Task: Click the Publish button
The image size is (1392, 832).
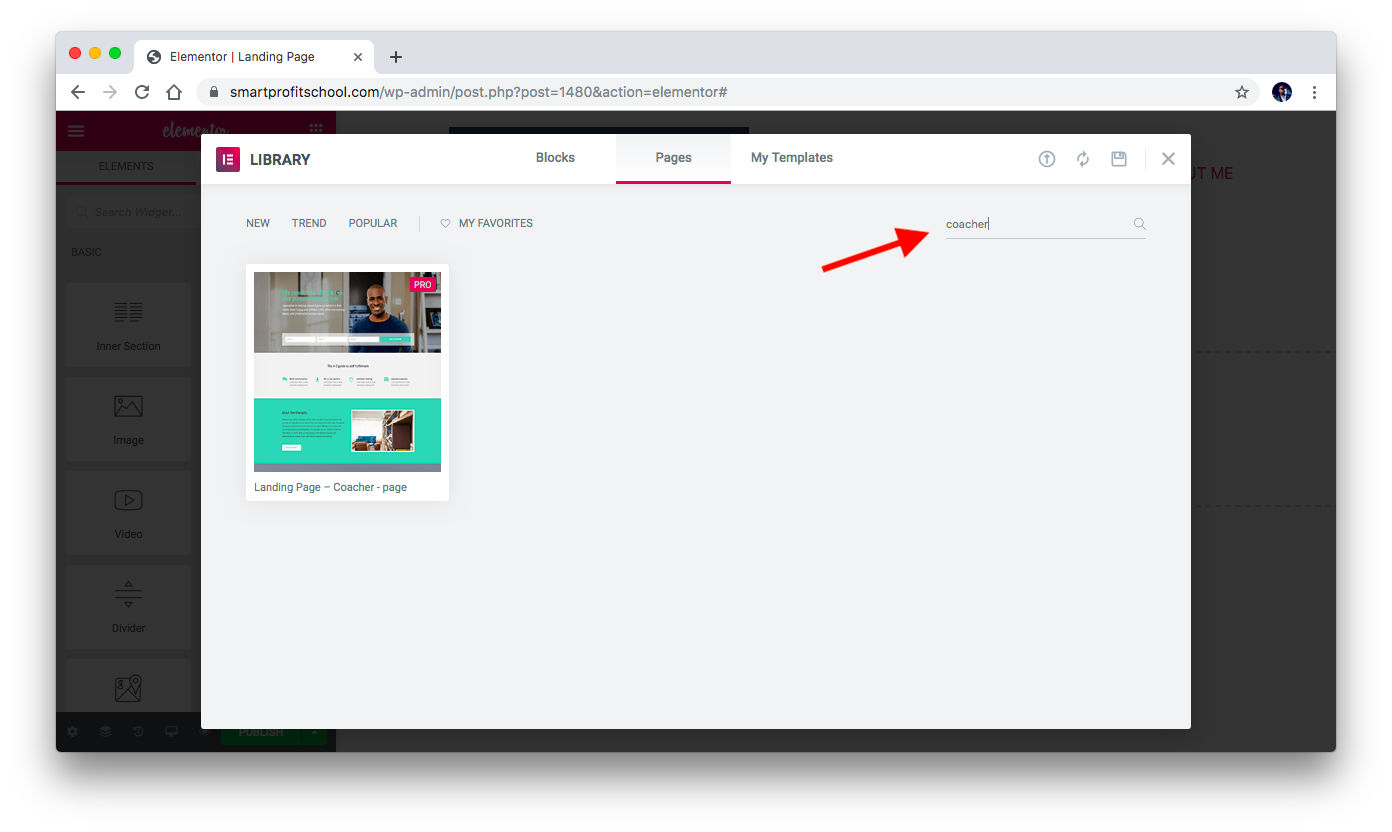Action: [x=260, y=732]
